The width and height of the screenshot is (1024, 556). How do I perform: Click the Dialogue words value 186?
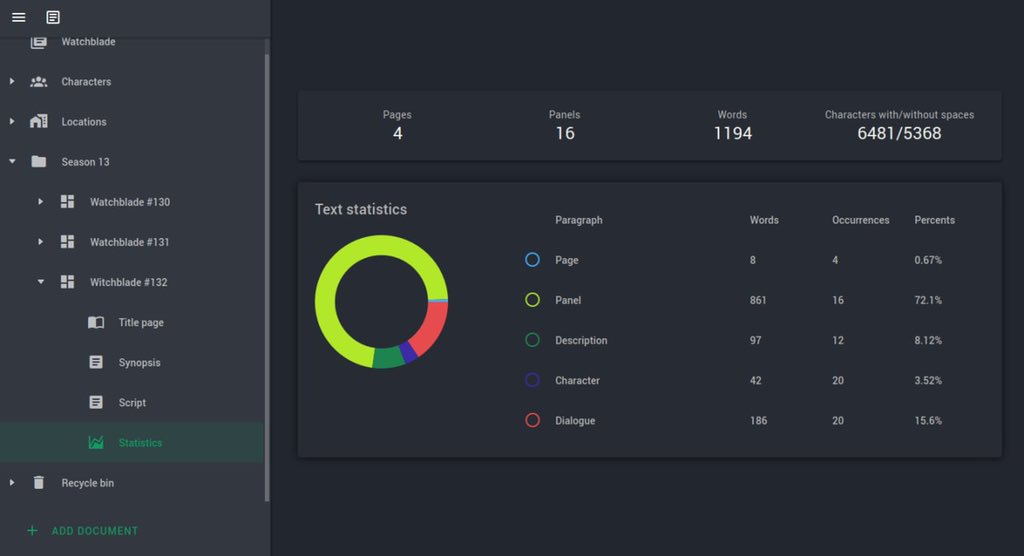click(758, 421)
